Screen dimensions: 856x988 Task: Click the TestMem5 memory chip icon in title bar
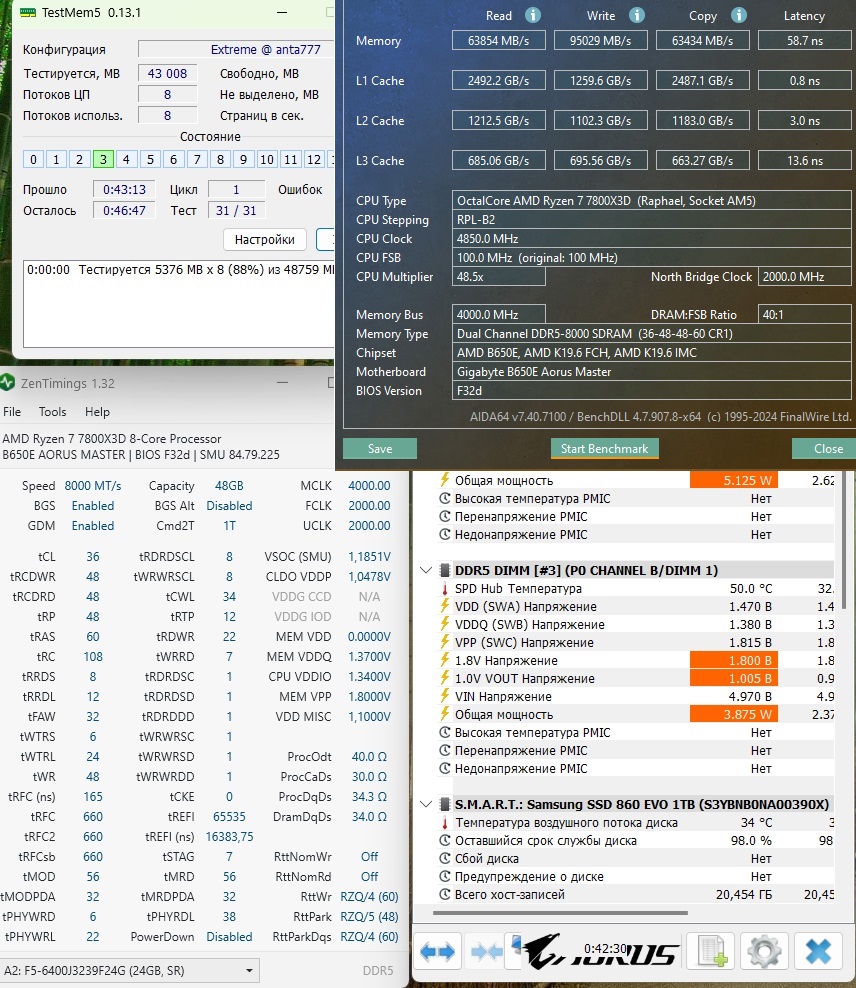(x=28, y=13)
